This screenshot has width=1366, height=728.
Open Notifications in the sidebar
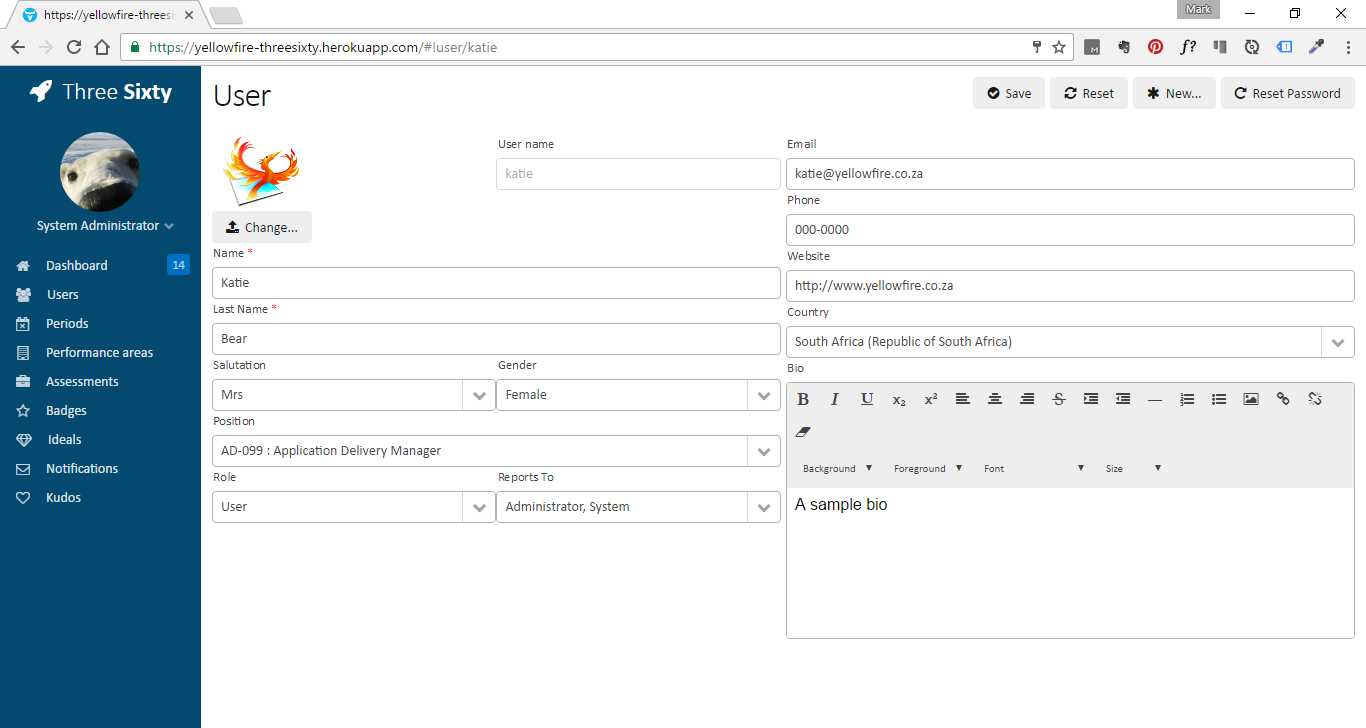pyautogui.click(x=82, y=468)
